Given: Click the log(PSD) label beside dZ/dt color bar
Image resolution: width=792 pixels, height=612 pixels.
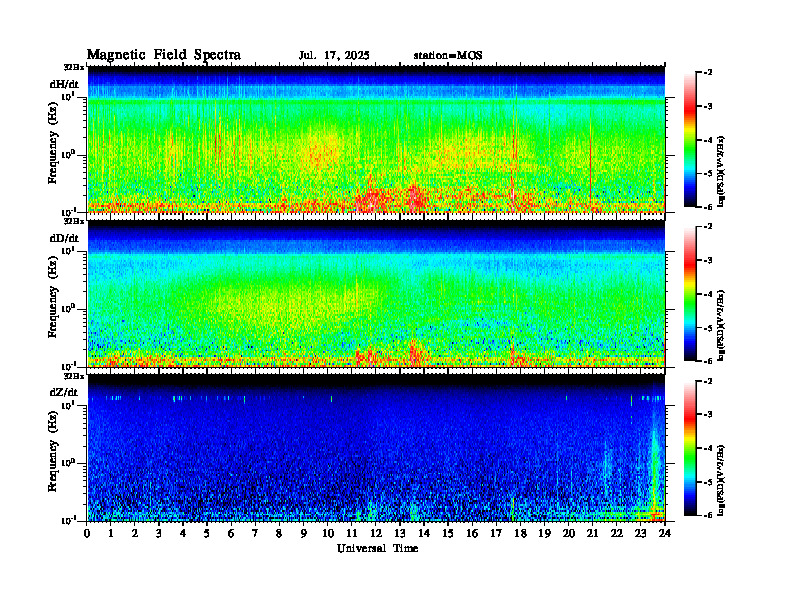Looking at the screenshot, I should pyautogui.click(x=722, y=480).
